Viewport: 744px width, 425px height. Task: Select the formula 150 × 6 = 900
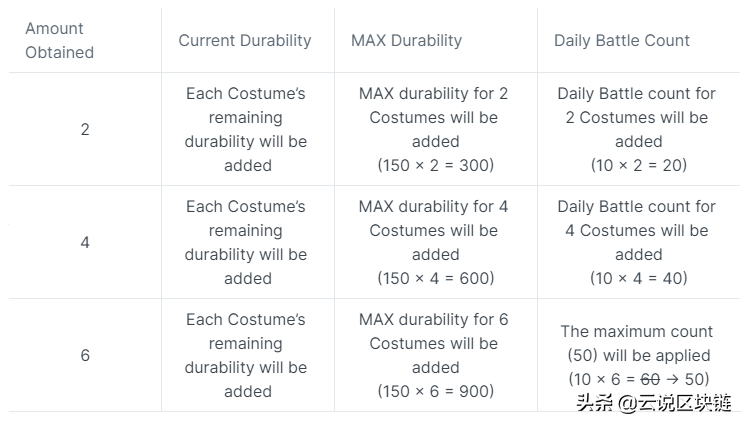[435, 391]
